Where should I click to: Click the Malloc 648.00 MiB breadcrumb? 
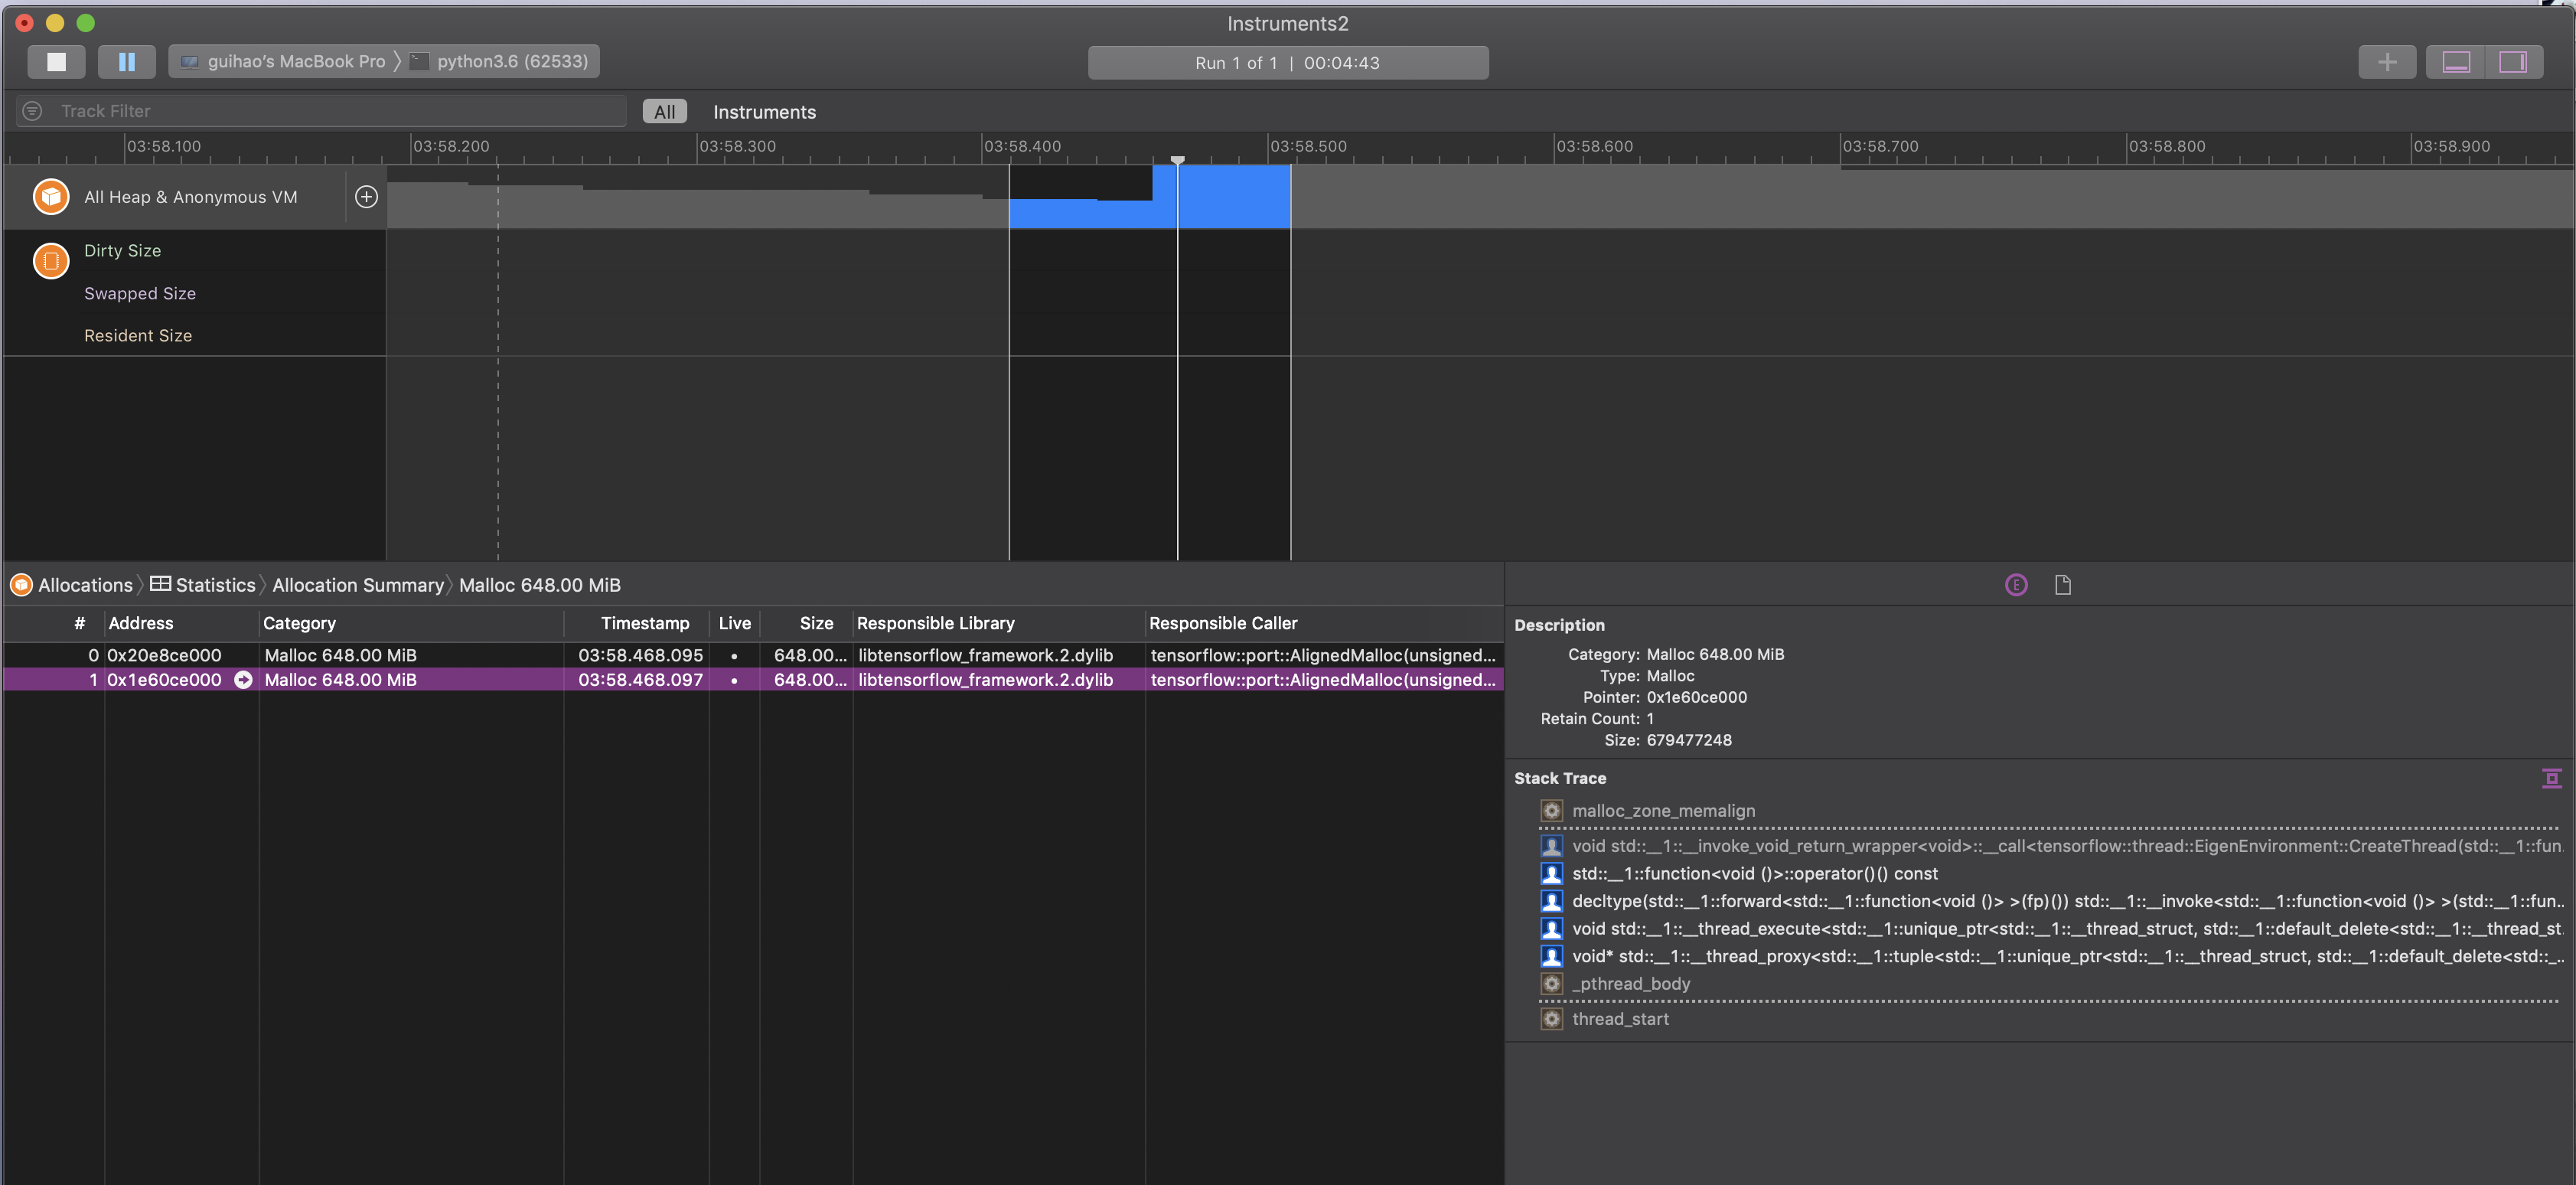coord(540,585)
